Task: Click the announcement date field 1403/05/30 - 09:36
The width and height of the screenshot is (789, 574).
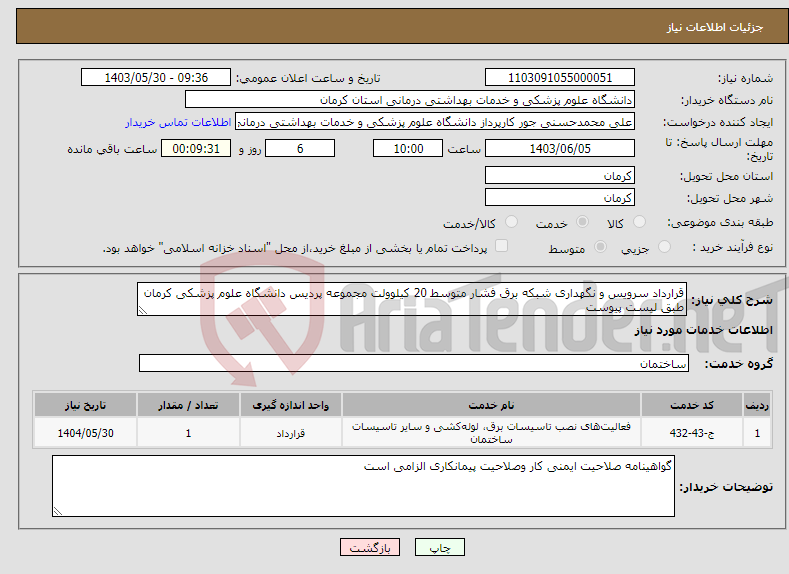Action: 156,77
